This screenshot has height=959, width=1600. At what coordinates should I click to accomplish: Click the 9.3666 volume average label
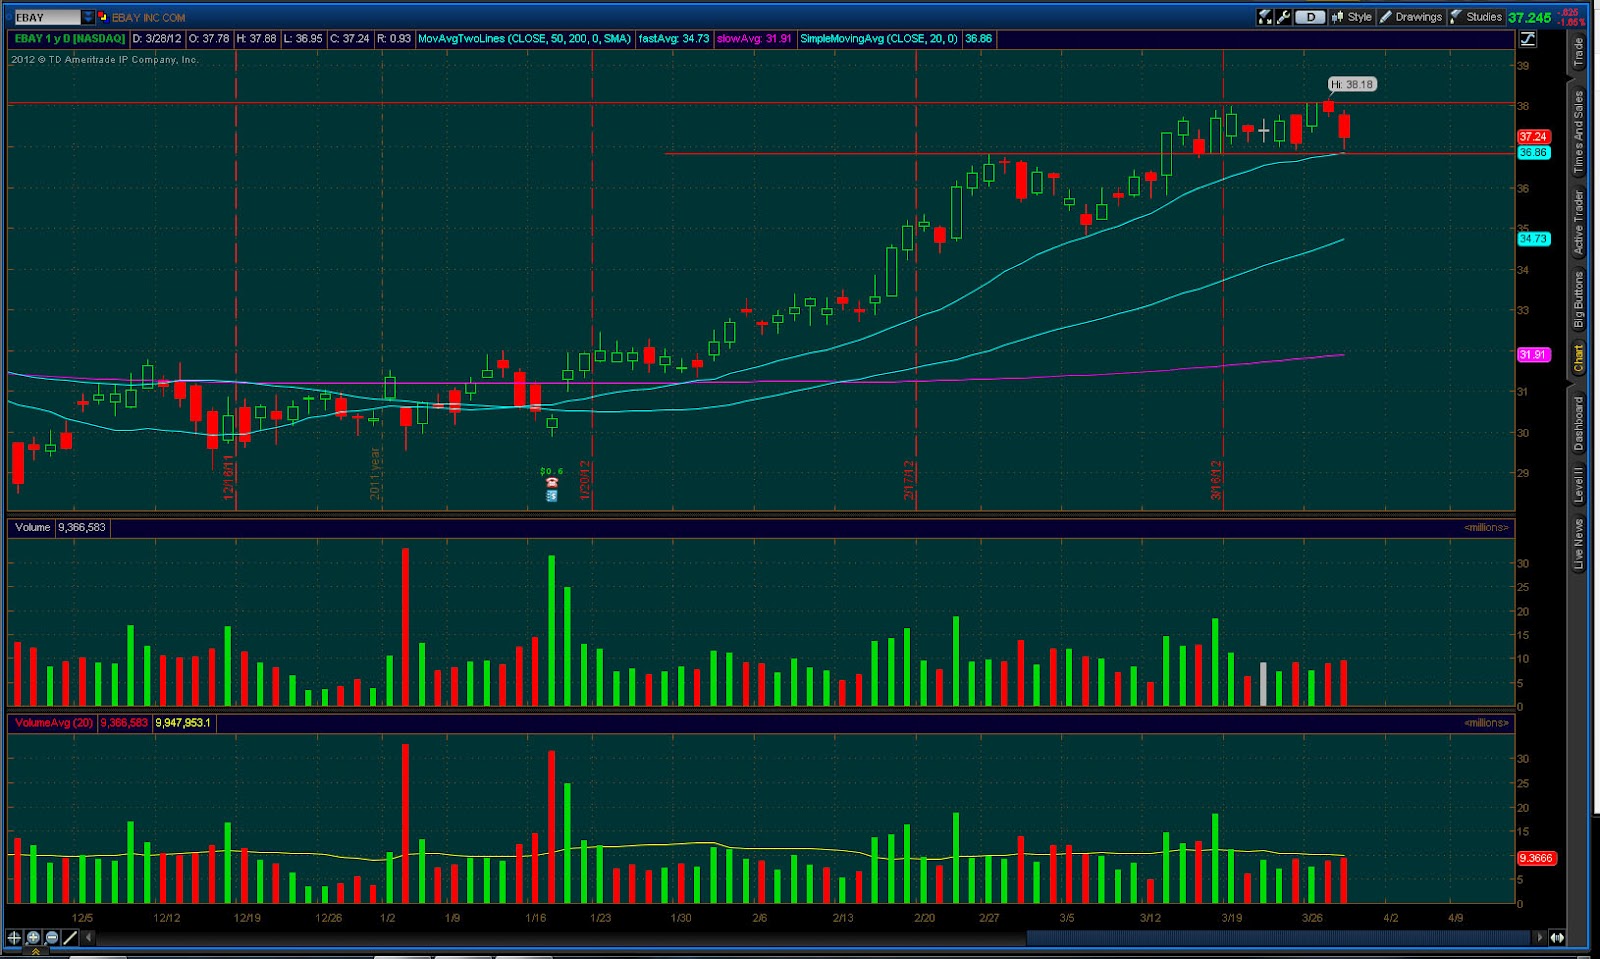click(1535, 858)
